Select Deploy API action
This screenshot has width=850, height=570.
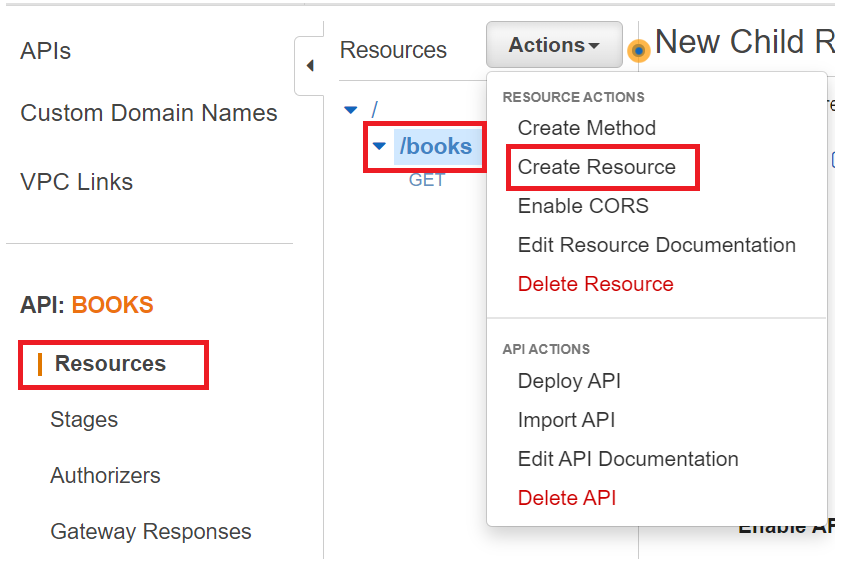click(569, 381)
